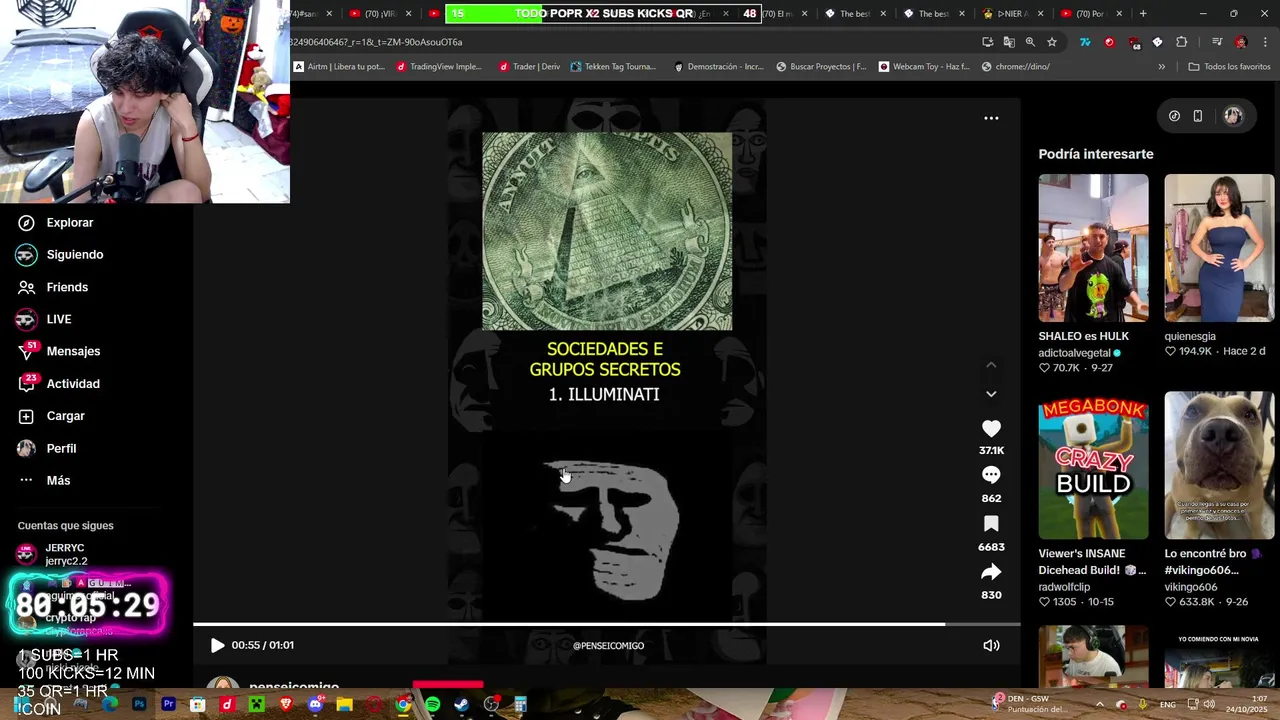
Task: Toggle video volume mute
Action: coord(991,645)
